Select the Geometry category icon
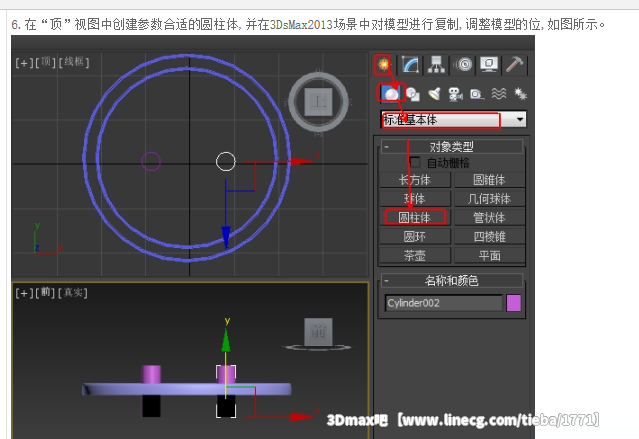The height and width of the screenshot is (439, 639). [x=391, y=94]
